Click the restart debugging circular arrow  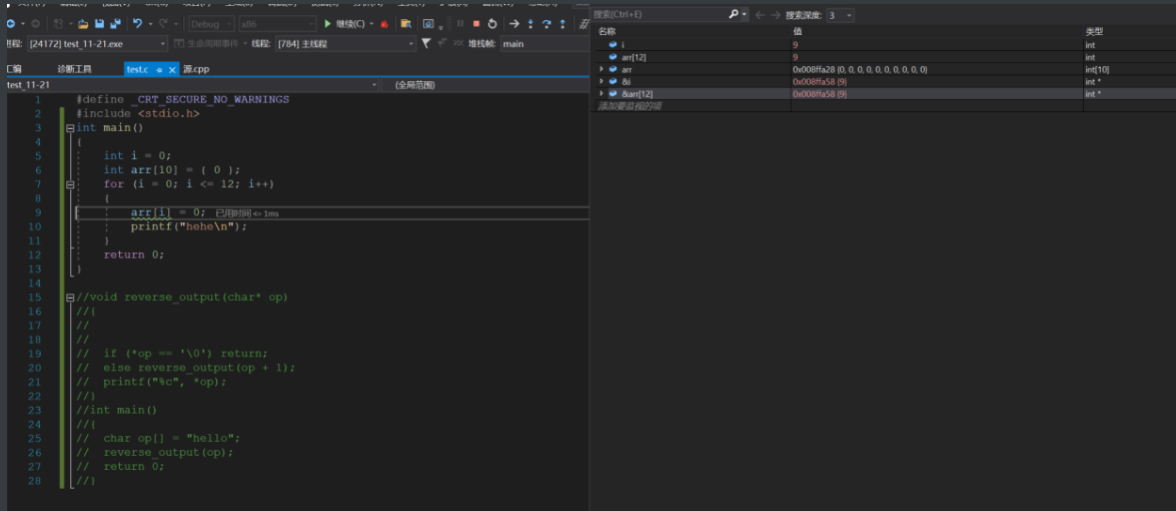tap(492, 23)
